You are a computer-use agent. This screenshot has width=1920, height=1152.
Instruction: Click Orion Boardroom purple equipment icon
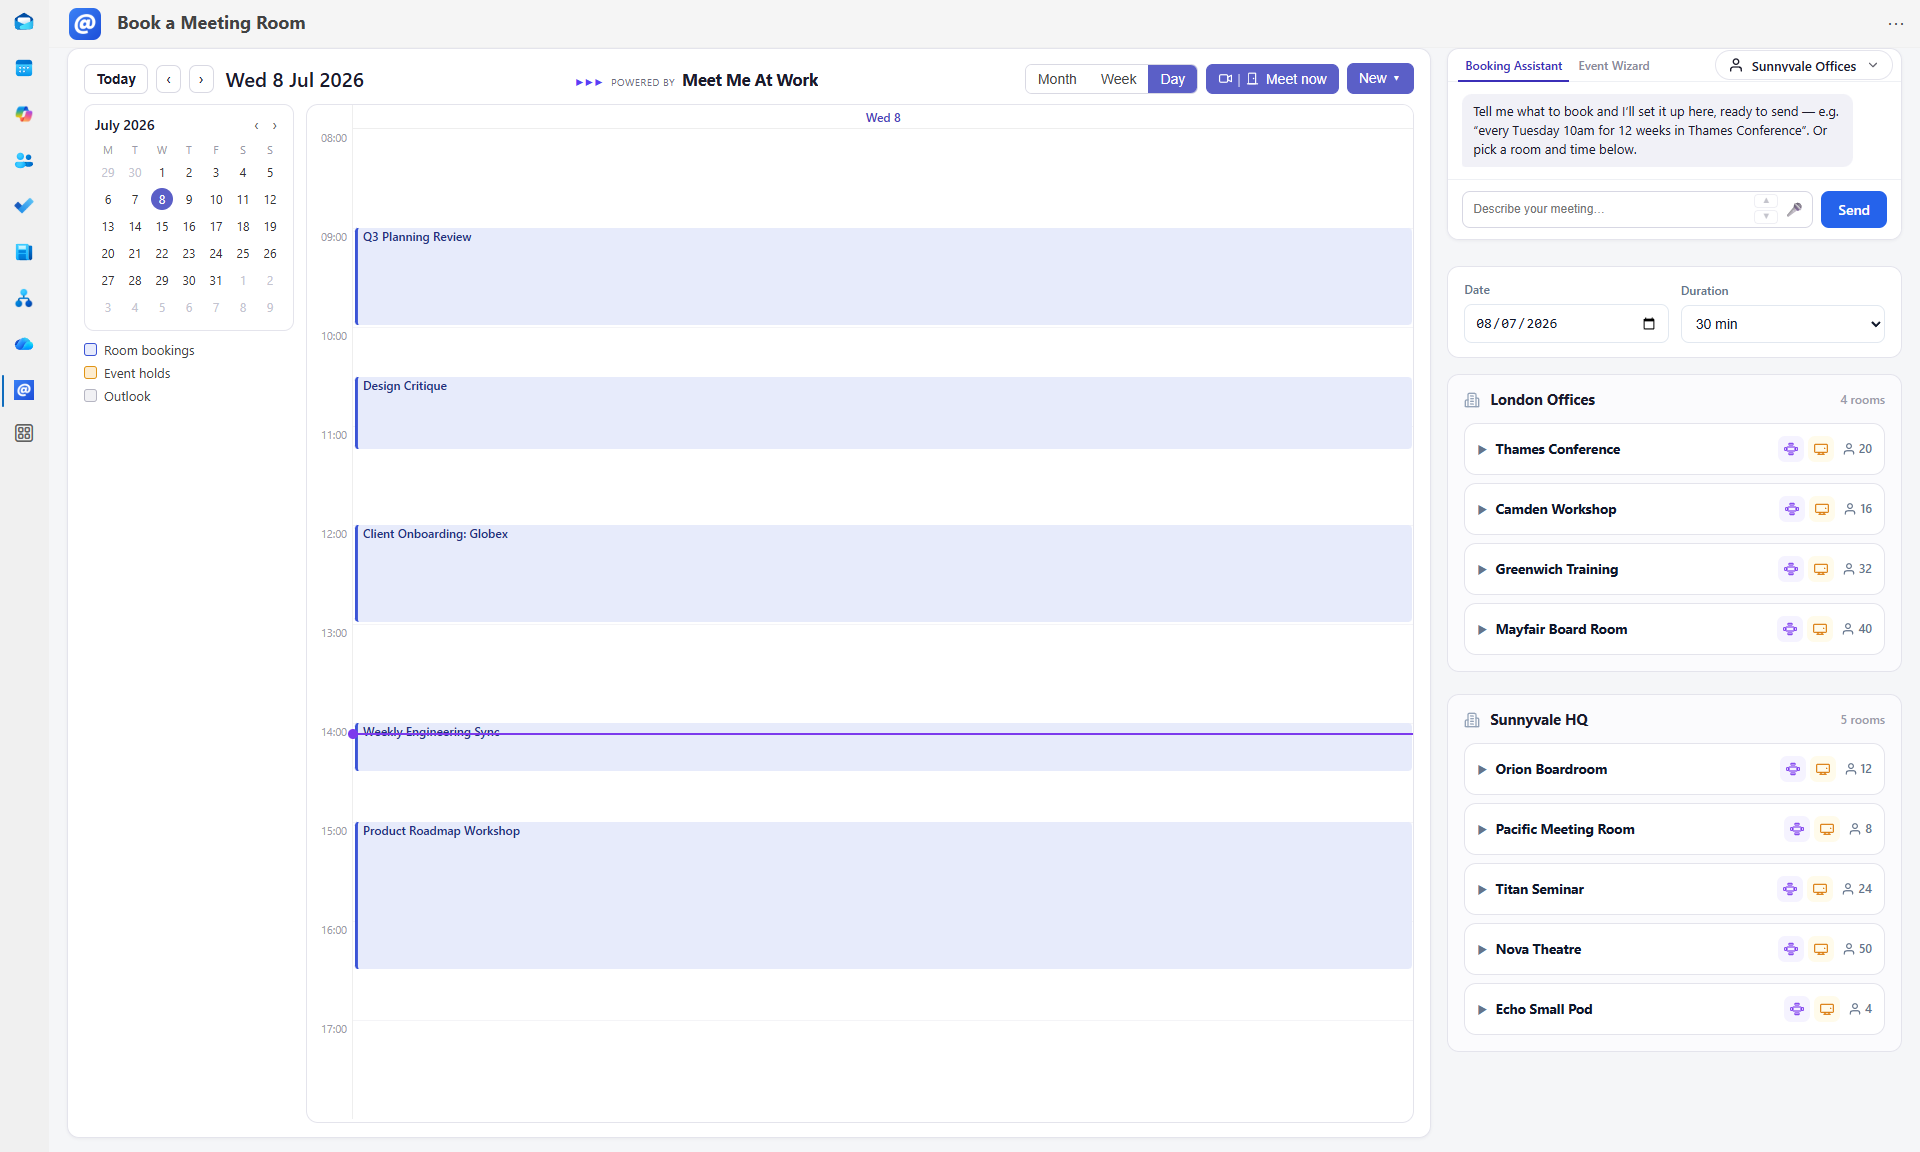click(1793, 769)
